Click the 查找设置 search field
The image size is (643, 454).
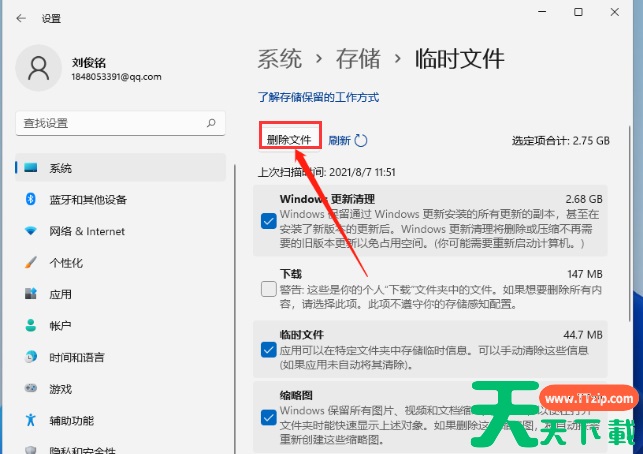110,122
